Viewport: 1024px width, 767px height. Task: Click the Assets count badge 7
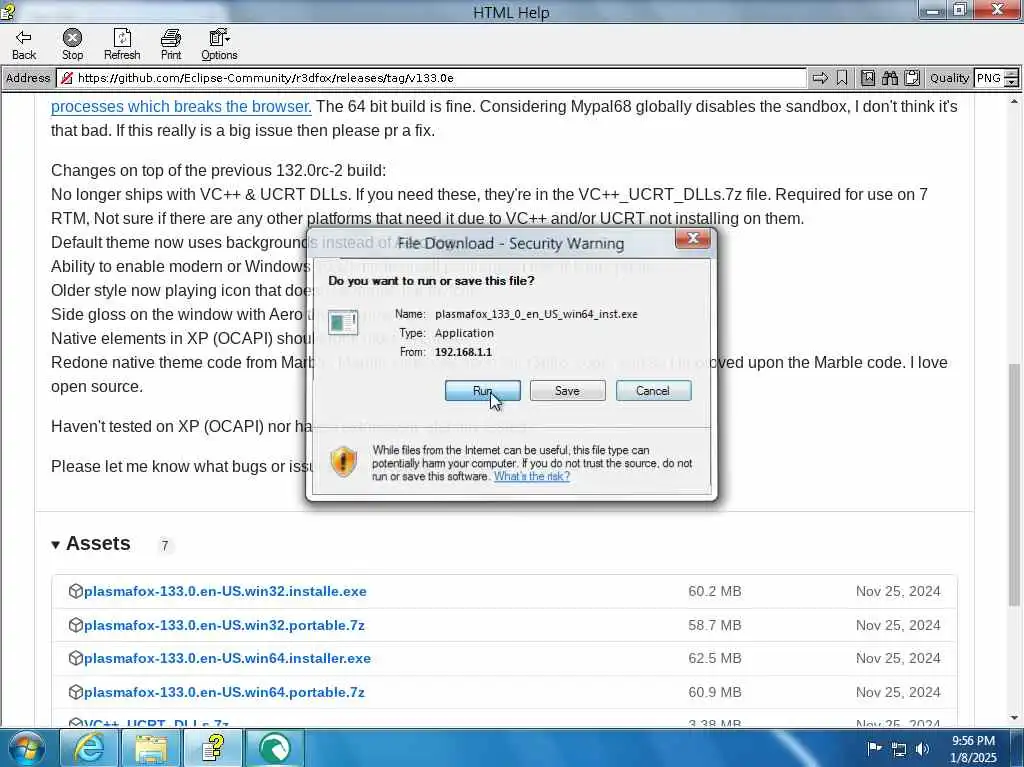click(165, 546)
